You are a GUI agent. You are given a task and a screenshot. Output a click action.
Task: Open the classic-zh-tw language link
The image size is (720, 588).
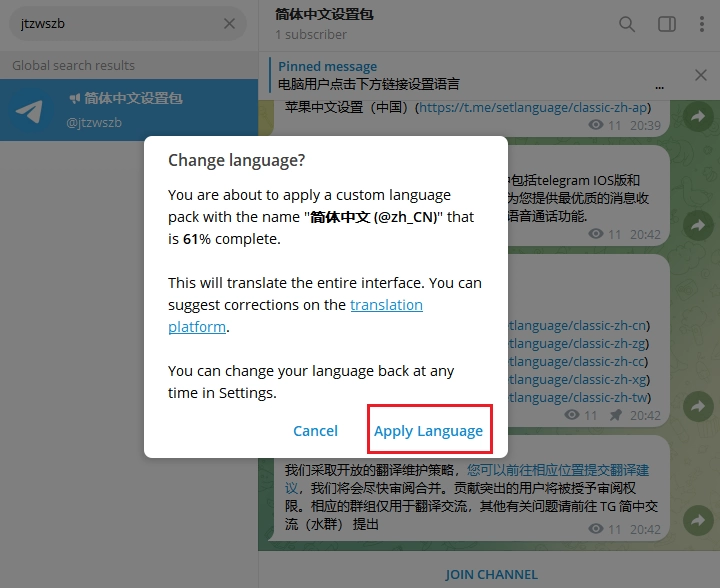click(x=578, y=397)
